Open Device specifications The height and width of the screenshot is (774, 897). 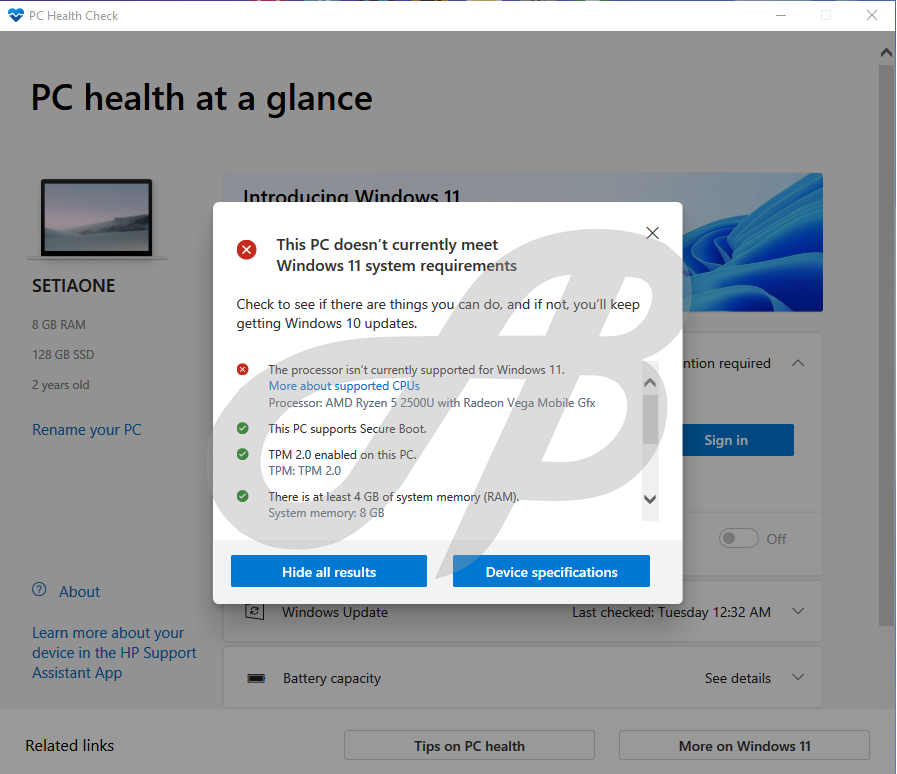551,571
